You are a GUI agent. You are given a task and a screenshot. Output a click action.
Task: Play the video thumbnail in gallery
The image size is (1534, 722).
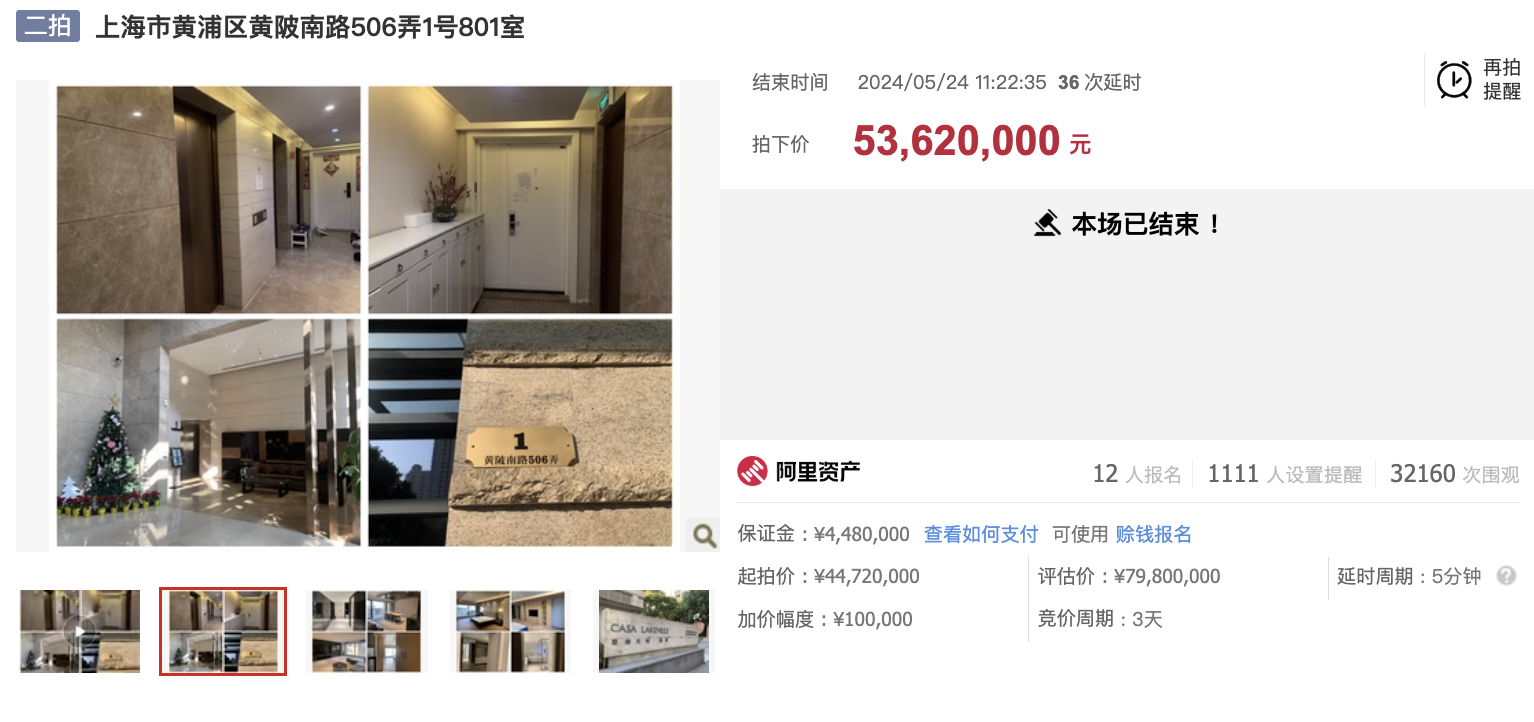click(80, 631)
